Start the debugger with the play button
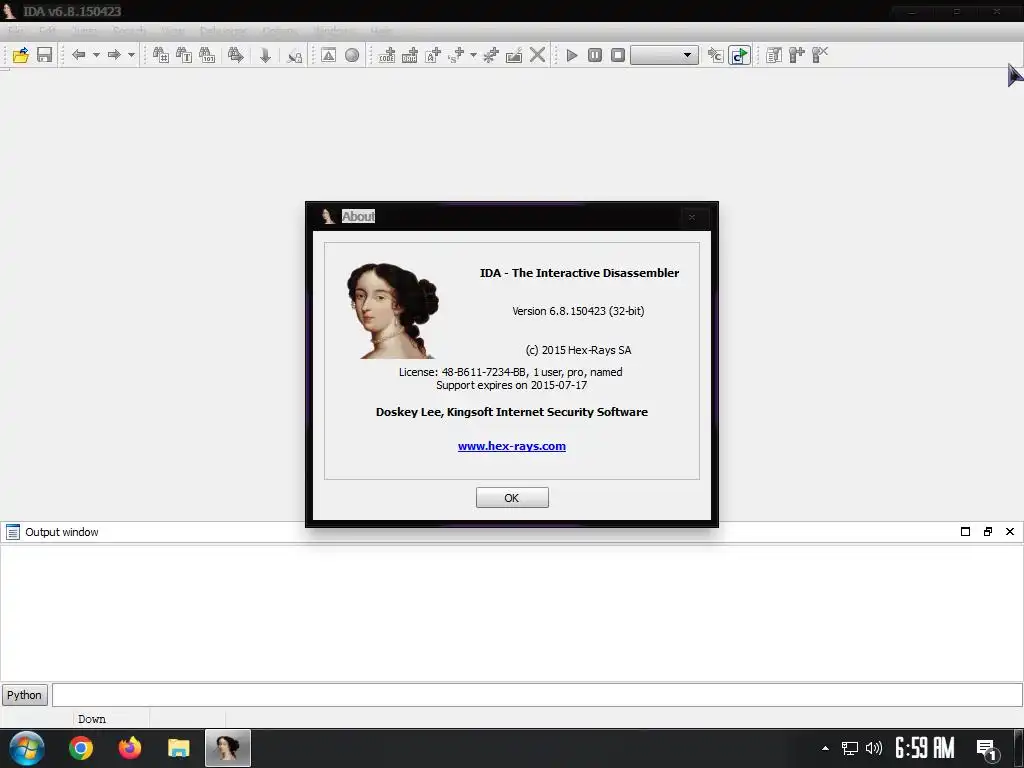 (571, 55)
